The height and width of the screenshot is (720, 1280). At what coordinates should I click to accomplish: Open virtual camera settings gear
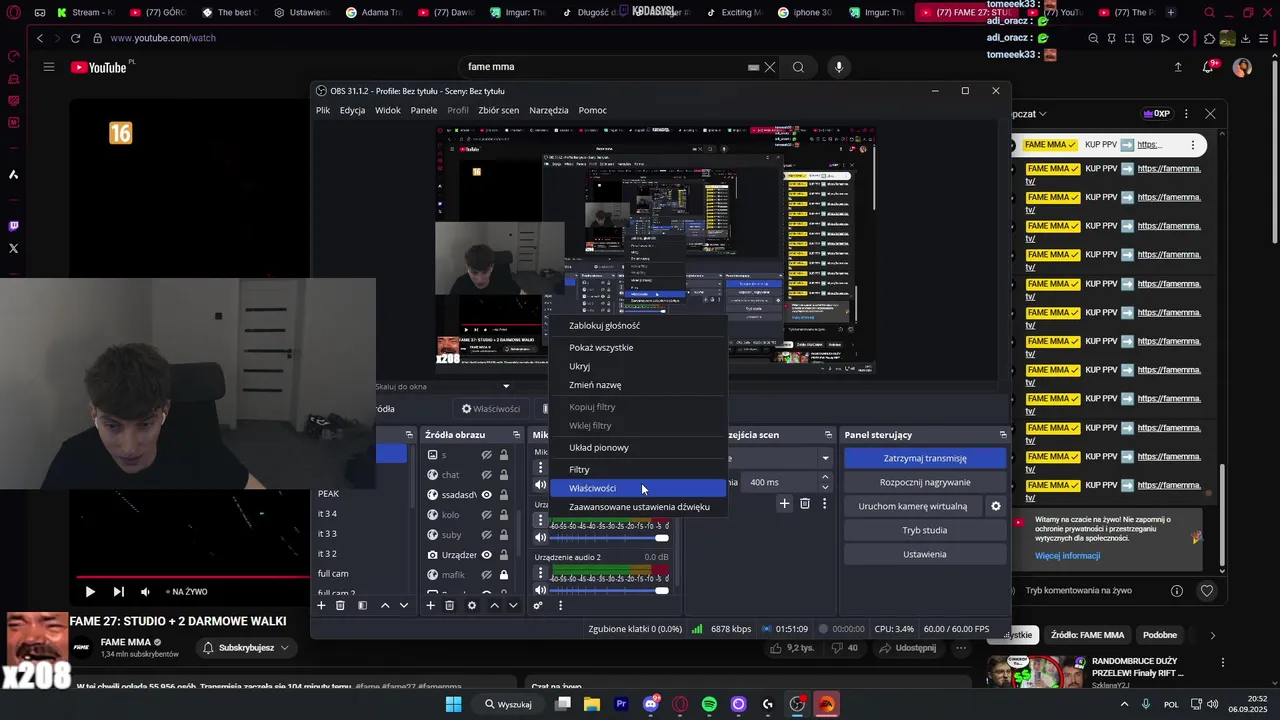[x=996, y=506]
